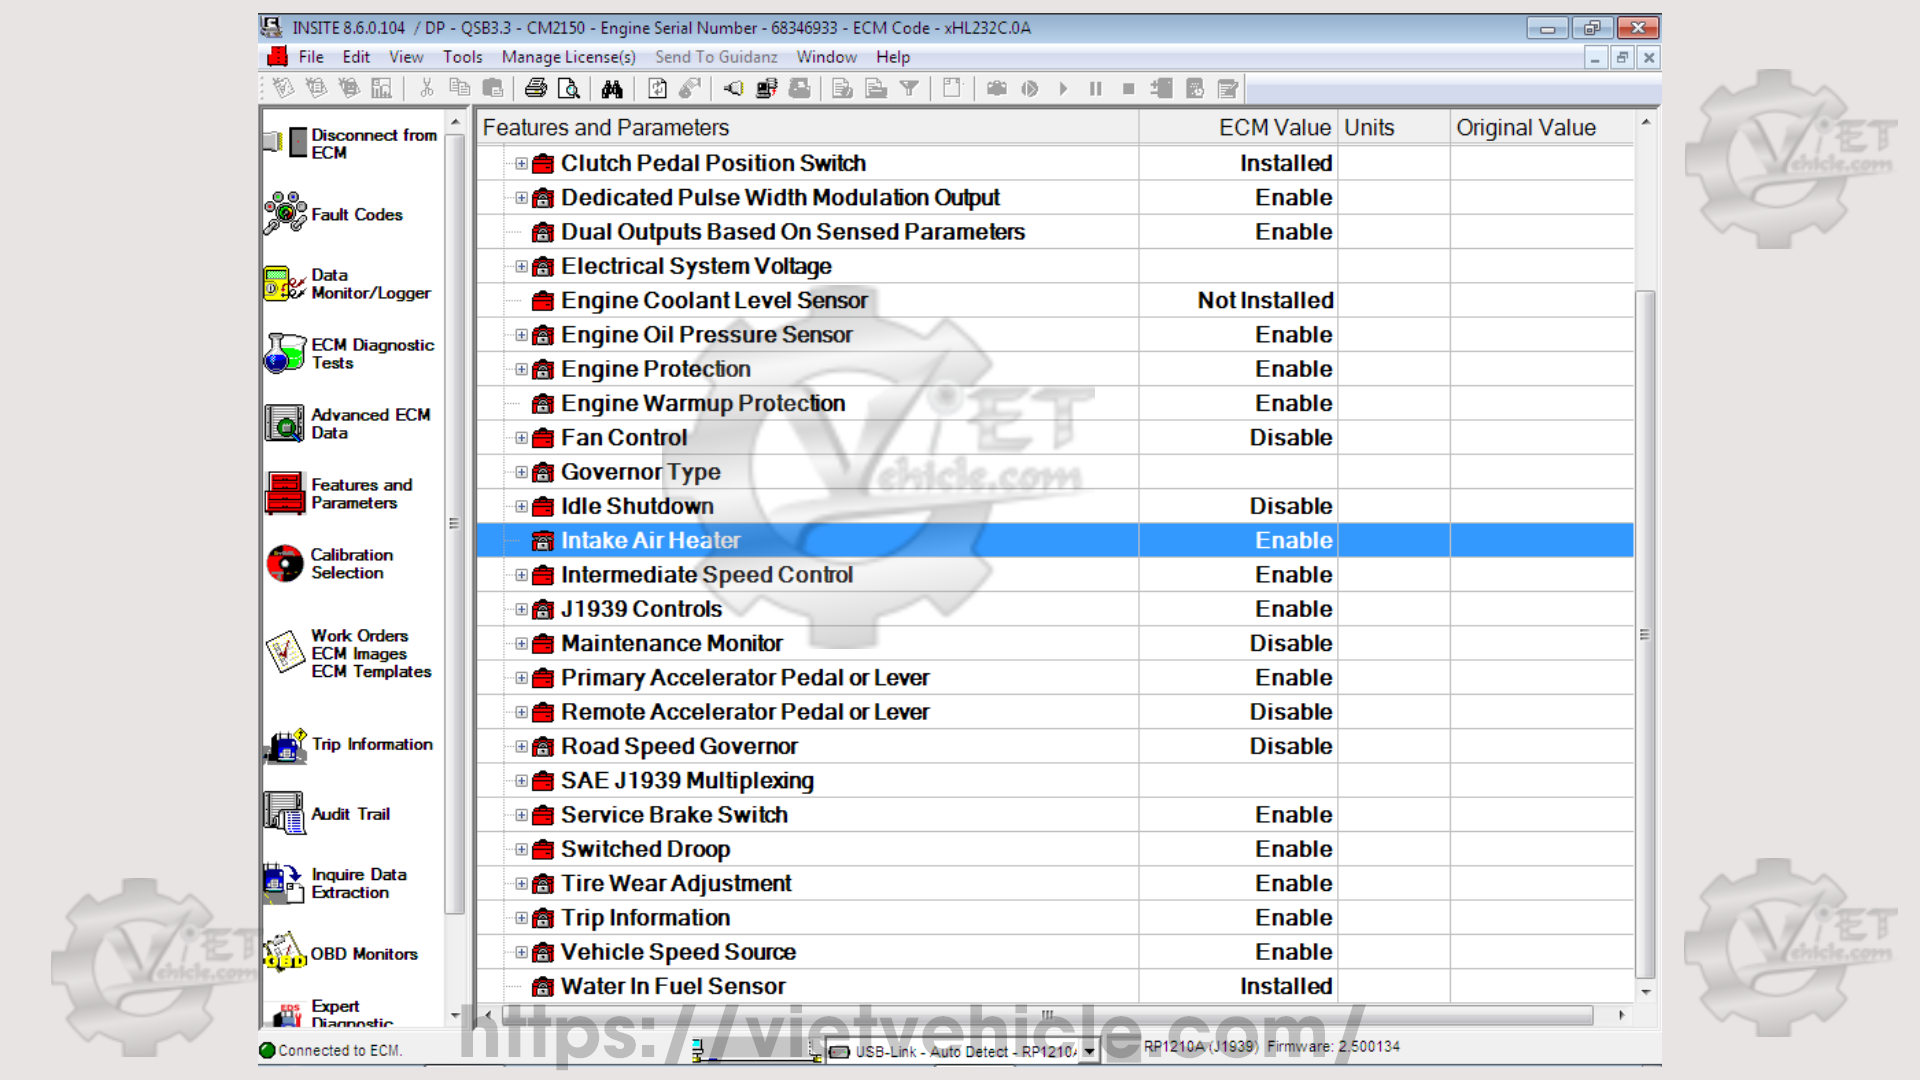Image resolution: width=1920 pixels, height=1080 pixels.
Task: Expand the Road Speed Governor node
Action: pyautogui.click(x=521, y=747)
